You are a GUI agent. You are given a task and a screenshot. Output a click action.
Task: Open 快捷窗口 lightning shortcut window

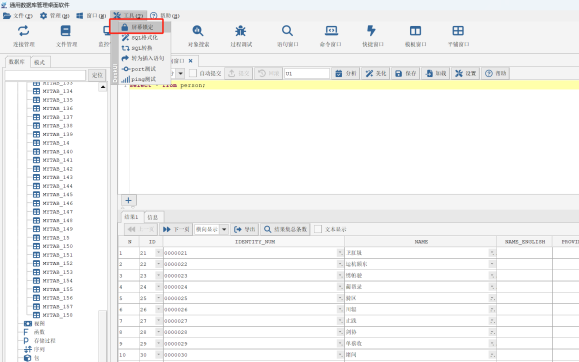click(x=371, y=31)
